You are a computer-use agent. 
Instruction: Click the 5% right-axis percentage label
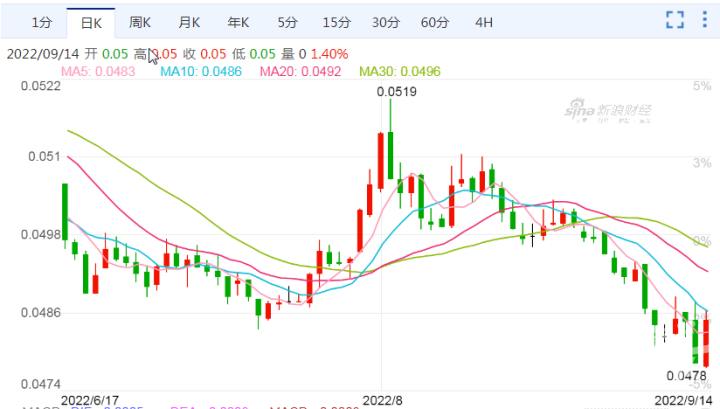[702, 86]
